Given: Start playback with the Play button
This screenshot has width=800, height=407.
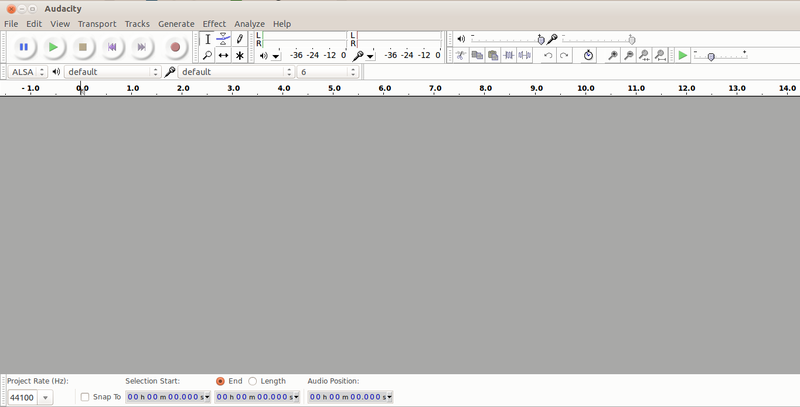Looking at the screenshot, I should pos(53,47).
